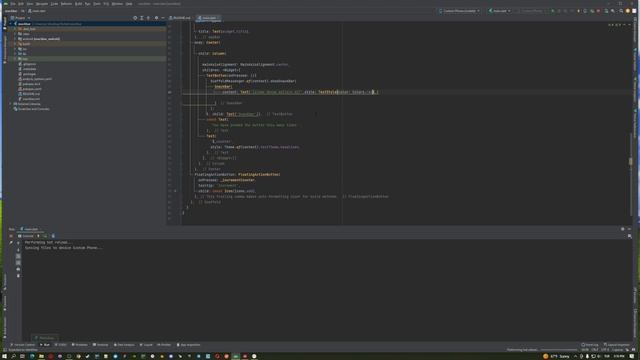Clear console with the trash icon
The height and width of the screenshot is (360, 640).
coord(18,276)
